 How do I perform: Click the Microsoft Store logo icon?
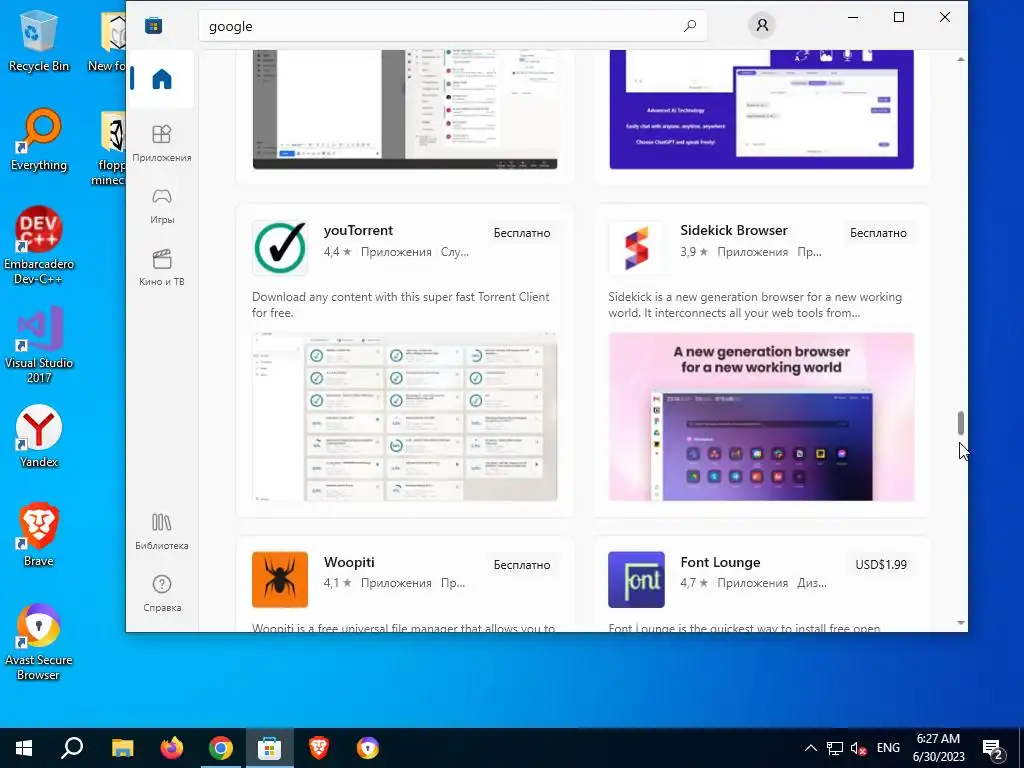coord(153,25)
